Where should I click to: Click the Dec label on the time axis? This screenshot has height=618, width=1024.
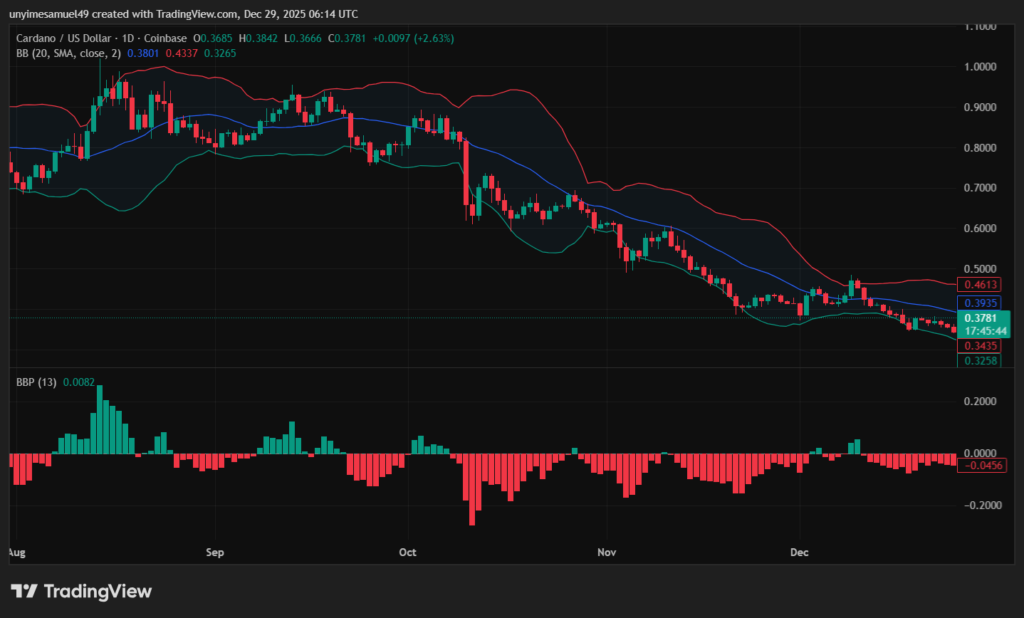point(799,552)
